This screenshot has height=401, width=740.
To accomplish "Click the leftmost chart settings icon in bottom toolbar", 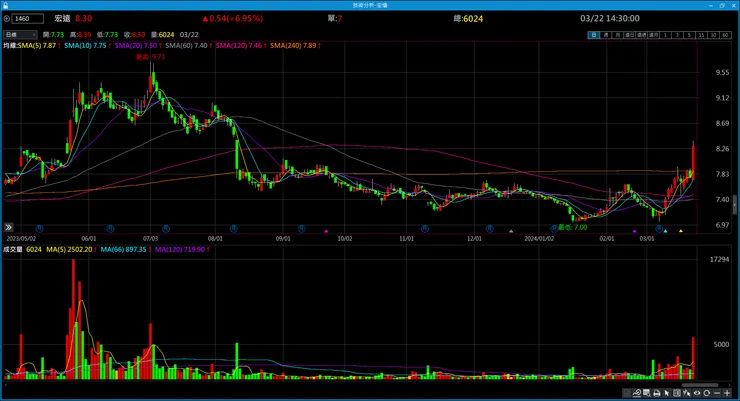I will coord(626,393).
